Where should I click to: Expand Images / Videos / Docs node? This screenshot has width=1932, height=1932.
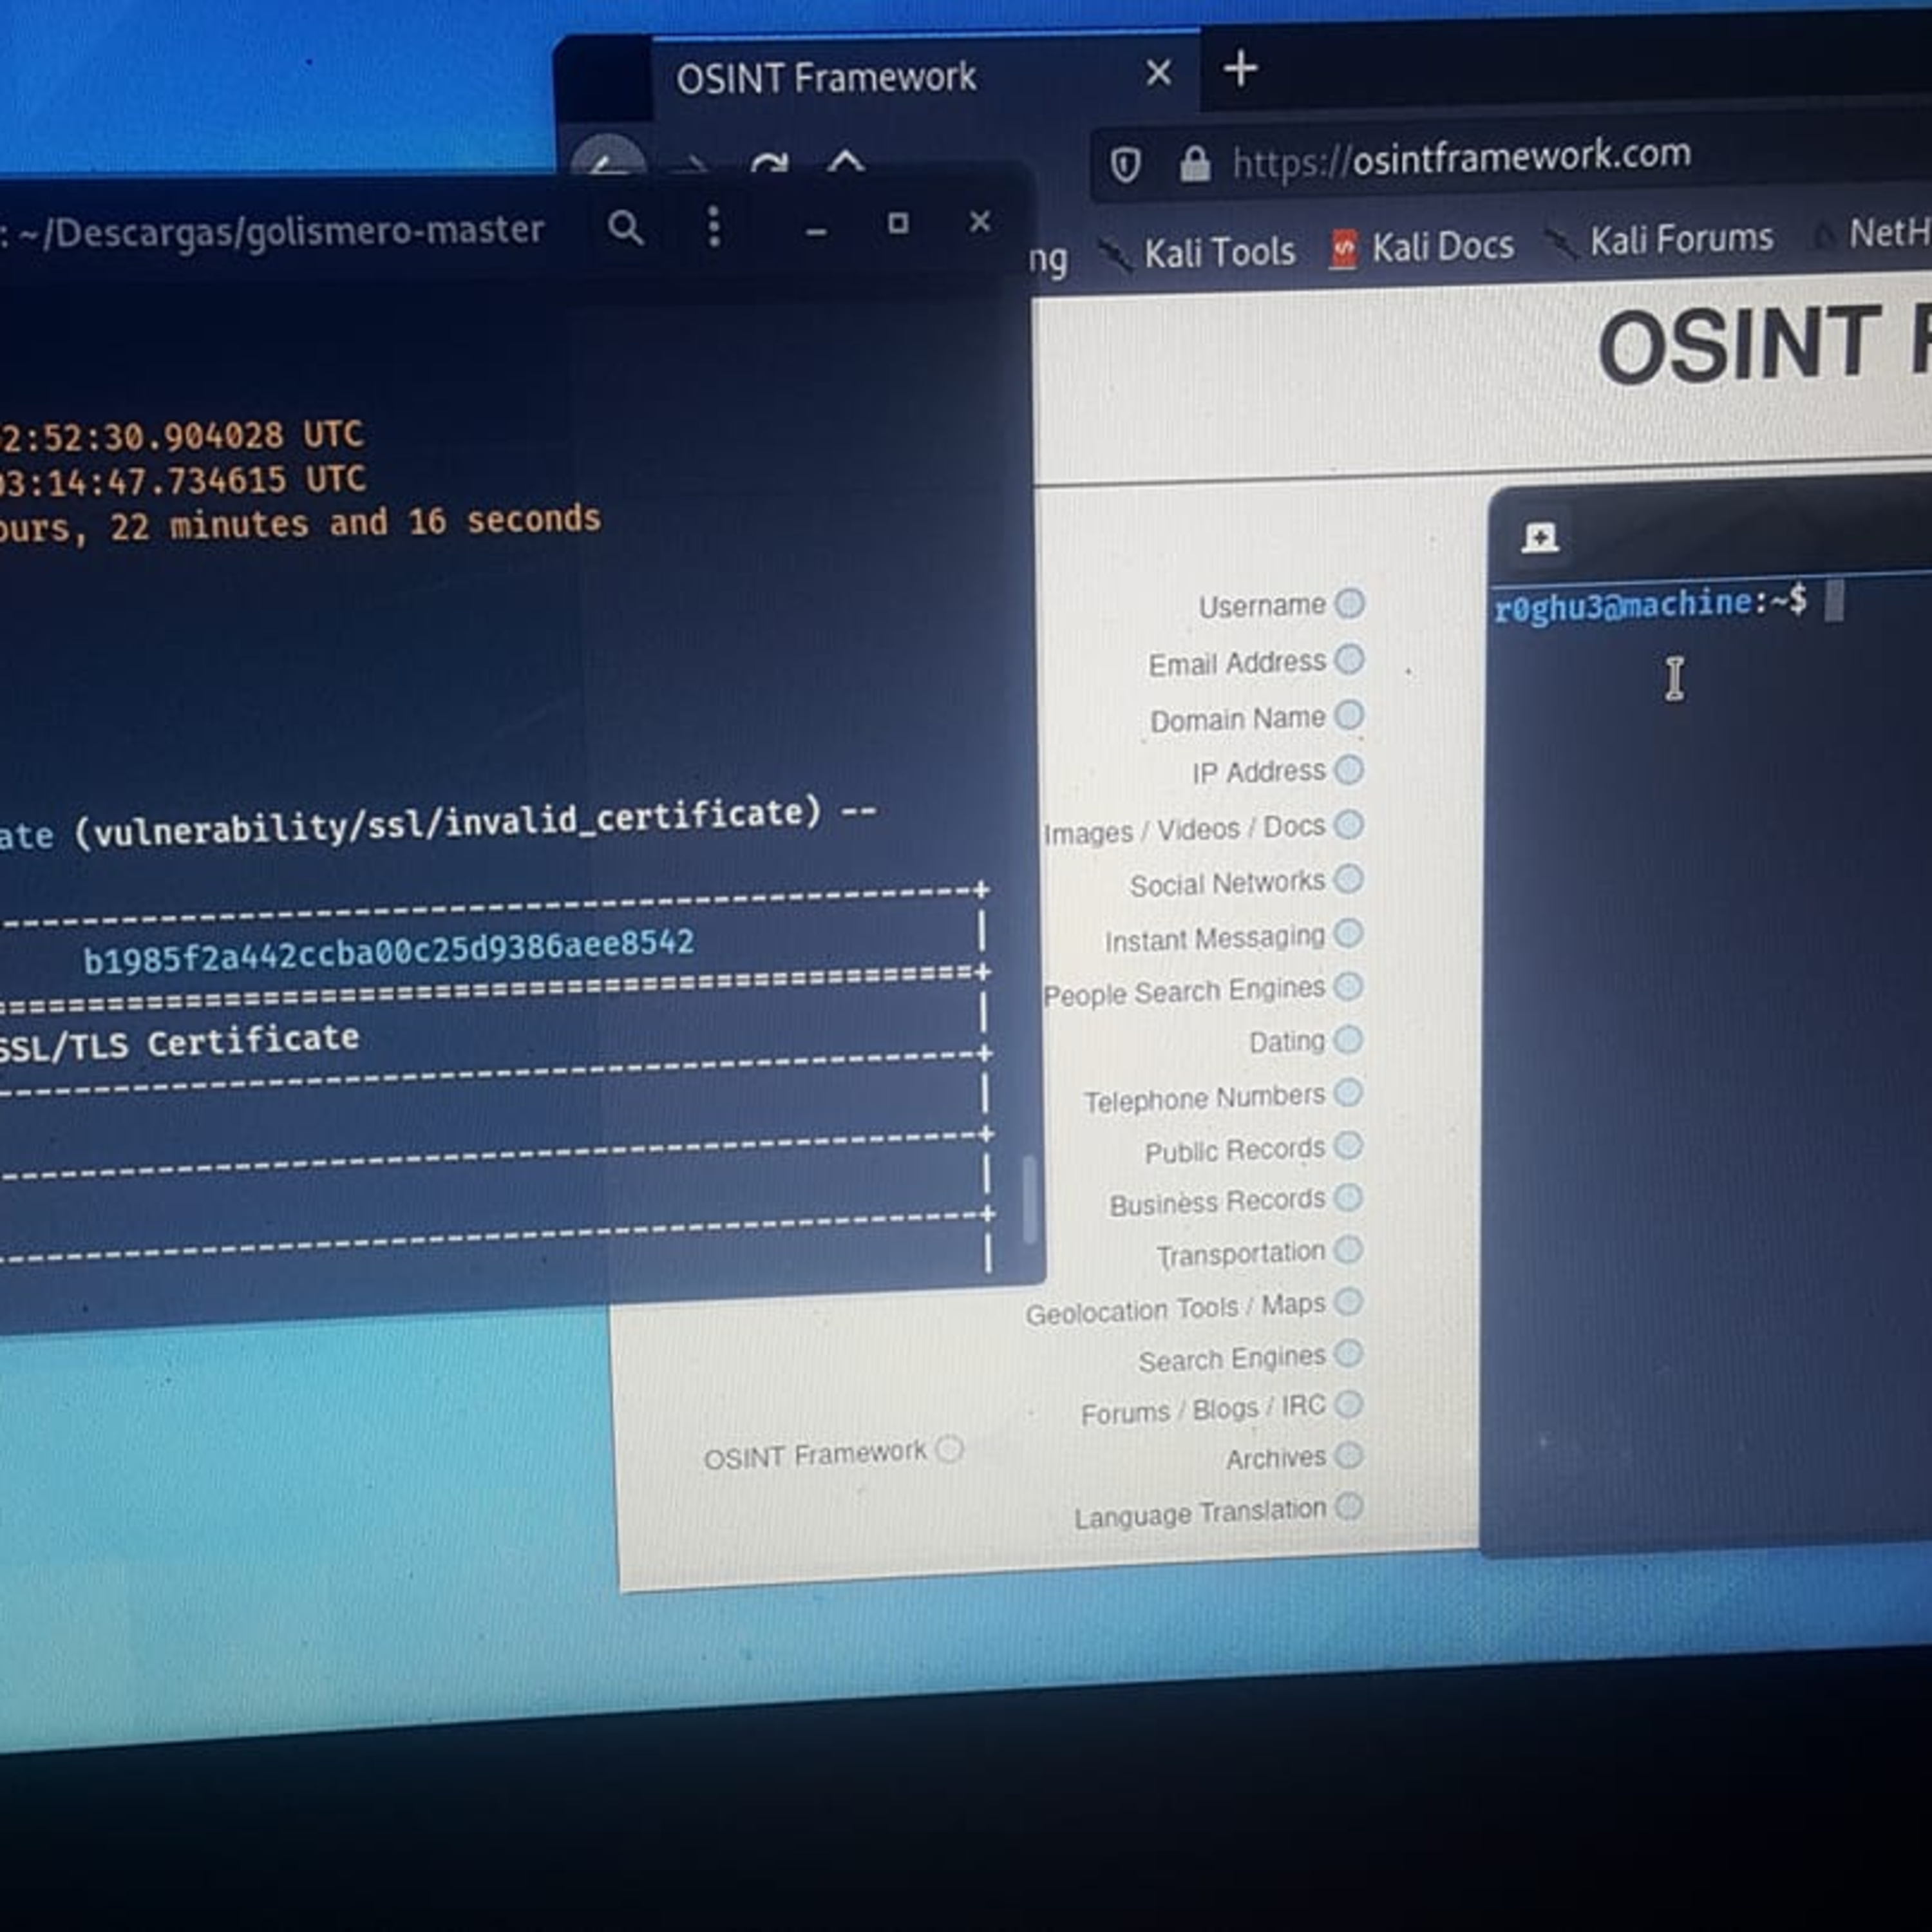(x=1350, y=824)
